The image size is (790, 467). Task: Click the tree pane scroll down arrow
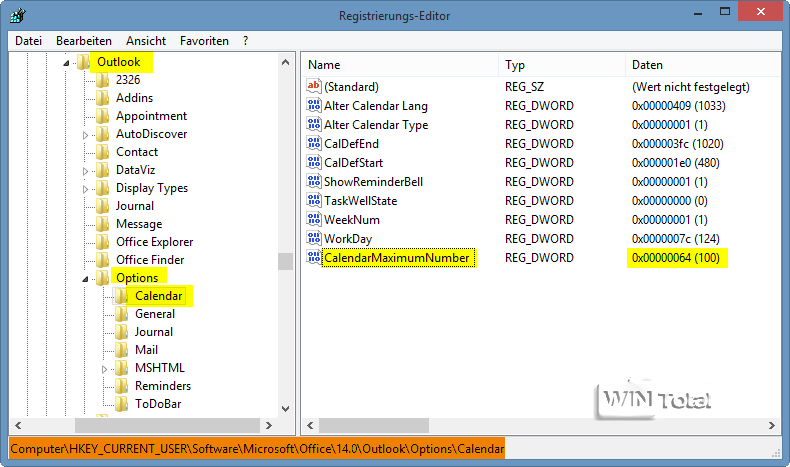click(286, 409)
